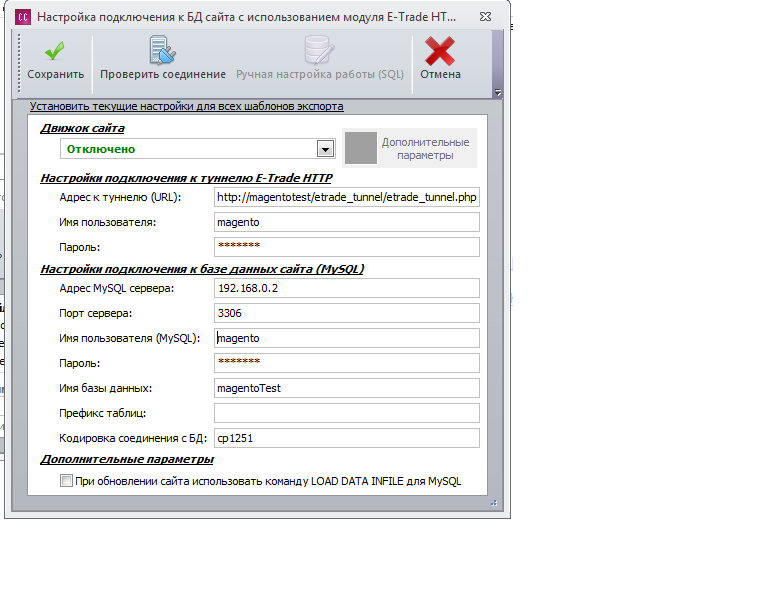Click the MySQL username field

pyautogui.click(x=347, y=338)
